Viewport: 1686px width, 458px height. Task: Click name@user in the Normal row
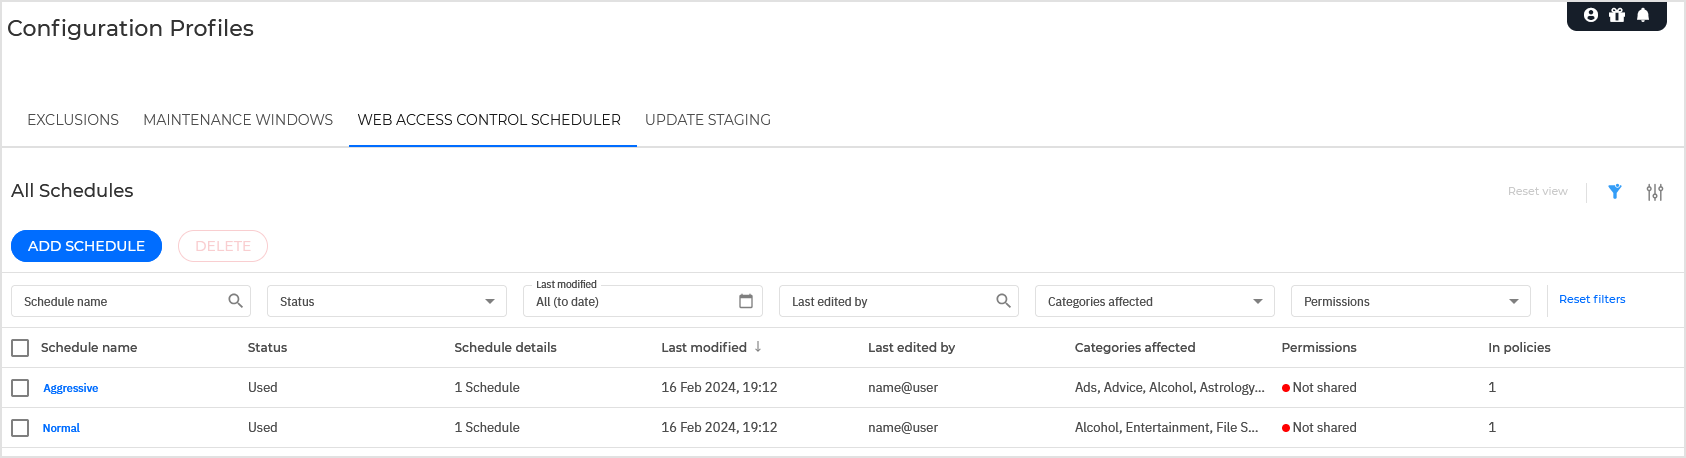(x=903, y=427)
